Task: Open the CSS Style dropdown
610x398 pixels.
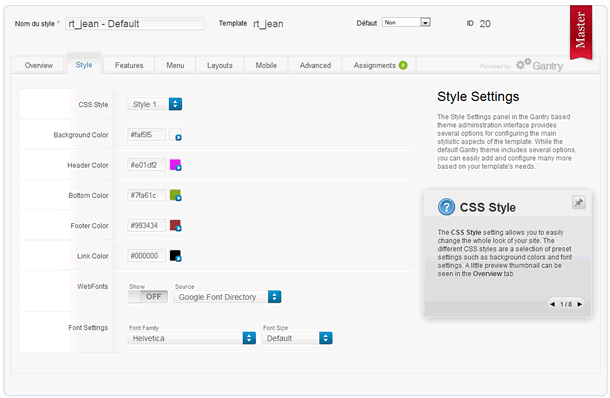Action: [x=154, y=104]
